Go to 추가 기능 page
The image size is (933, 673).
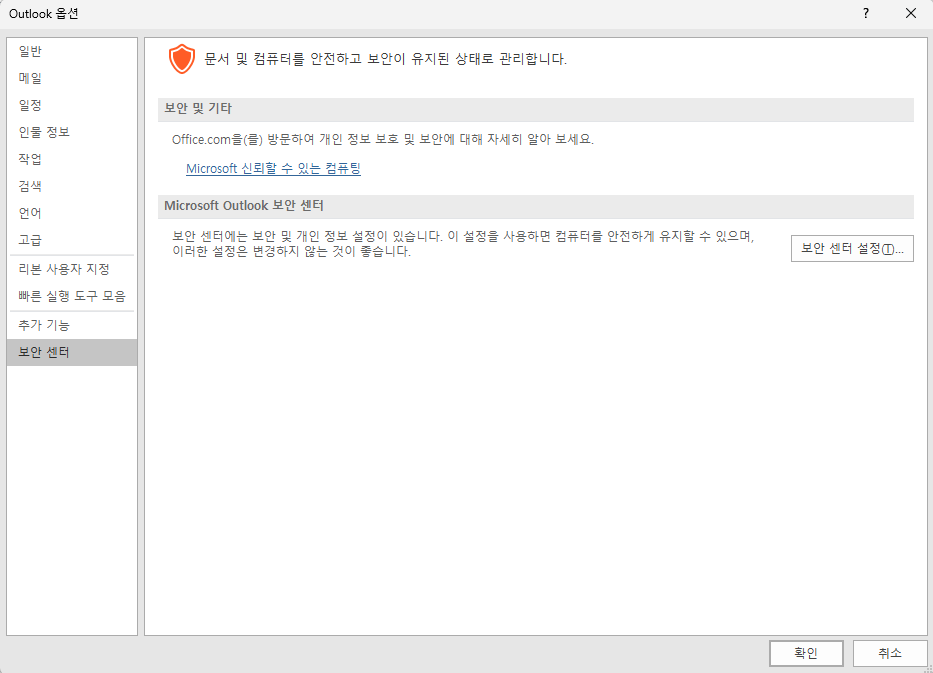click(71, 325)
